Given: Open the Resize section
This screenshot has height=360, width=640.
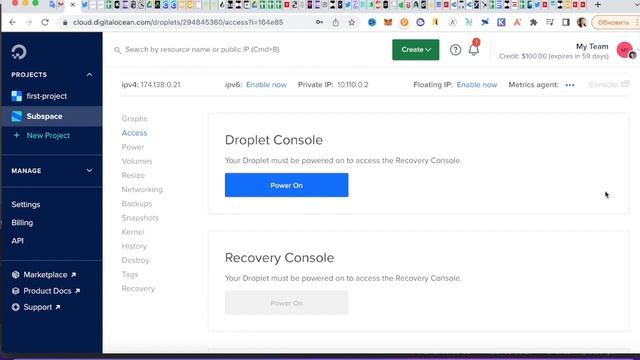Looking at the screenshot, I should click(133, 176).
